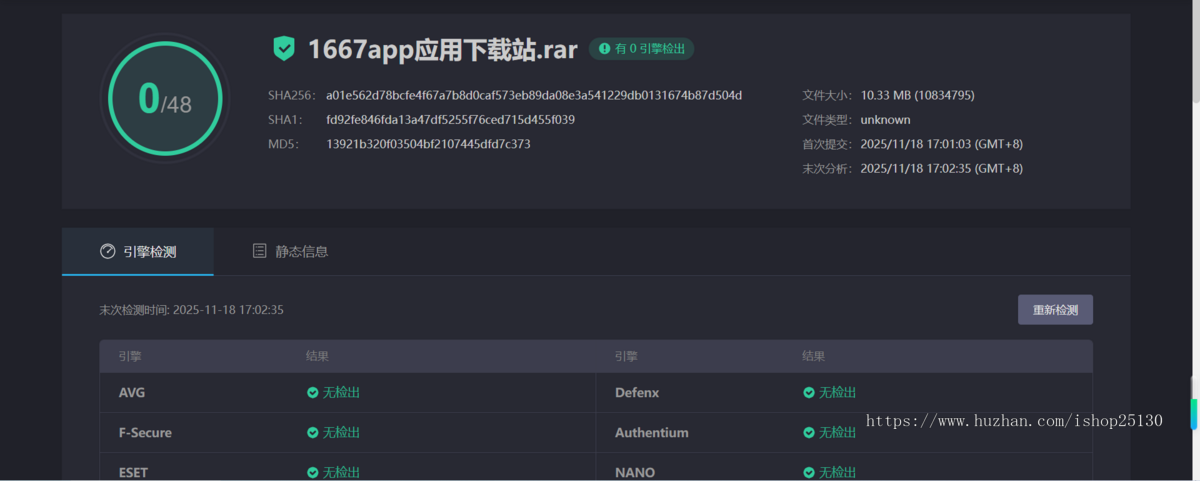
Task: Click green check icon in F-Secure row
Action: pos(313,433)
